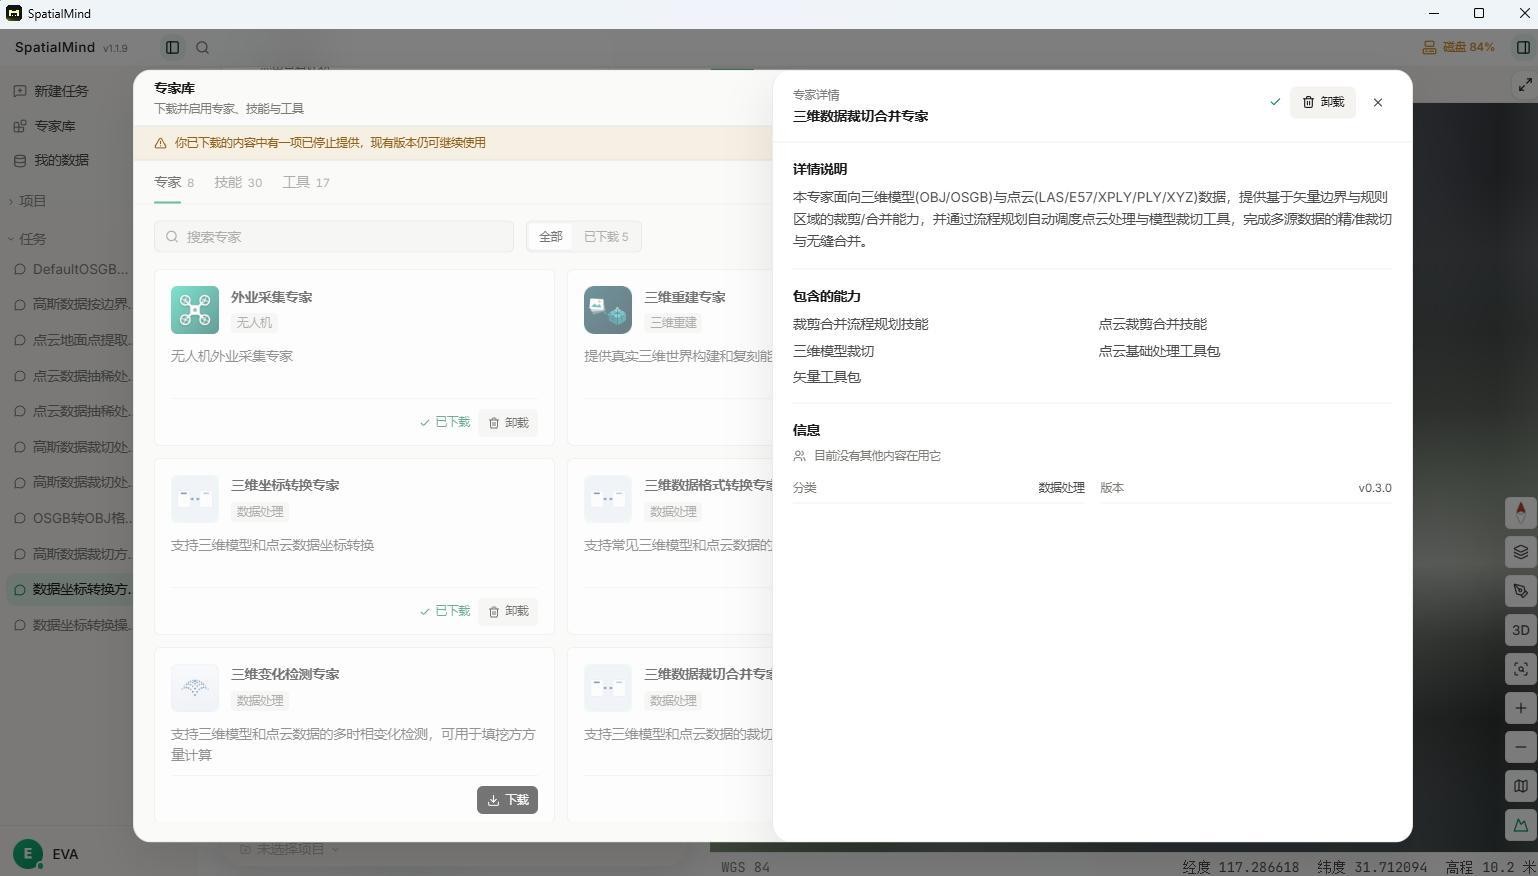Select the 全部 filter toggle
Viewport: 1538px width, 876px height.
[x=551, y=237]
